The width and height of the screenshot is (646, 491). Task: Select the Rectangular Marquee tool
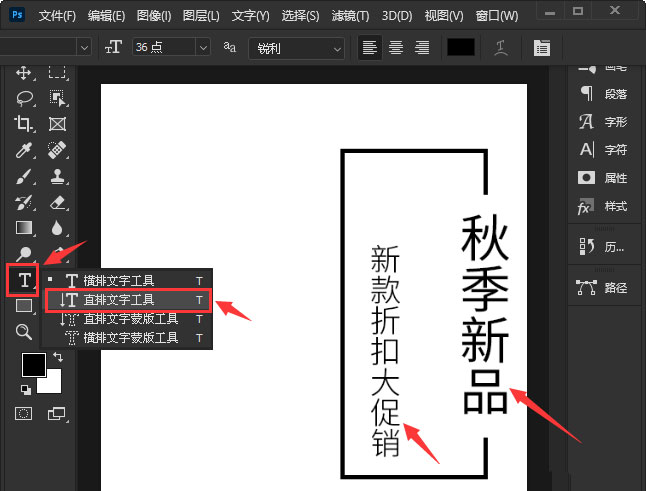[x=57, y=72]
